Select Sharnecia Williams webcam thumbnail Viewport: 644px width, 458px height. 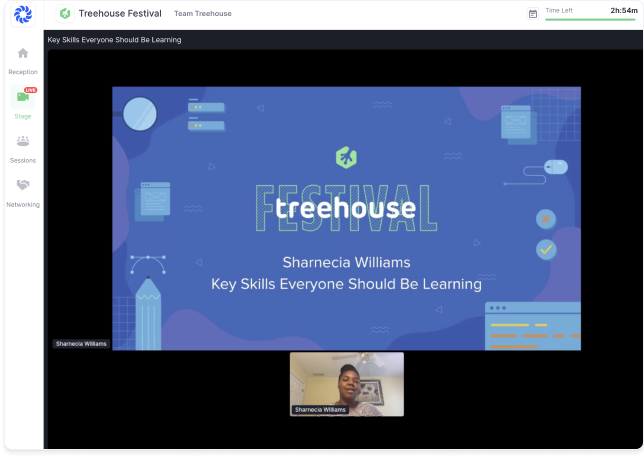pyautogui.click(x=347, y=383)
